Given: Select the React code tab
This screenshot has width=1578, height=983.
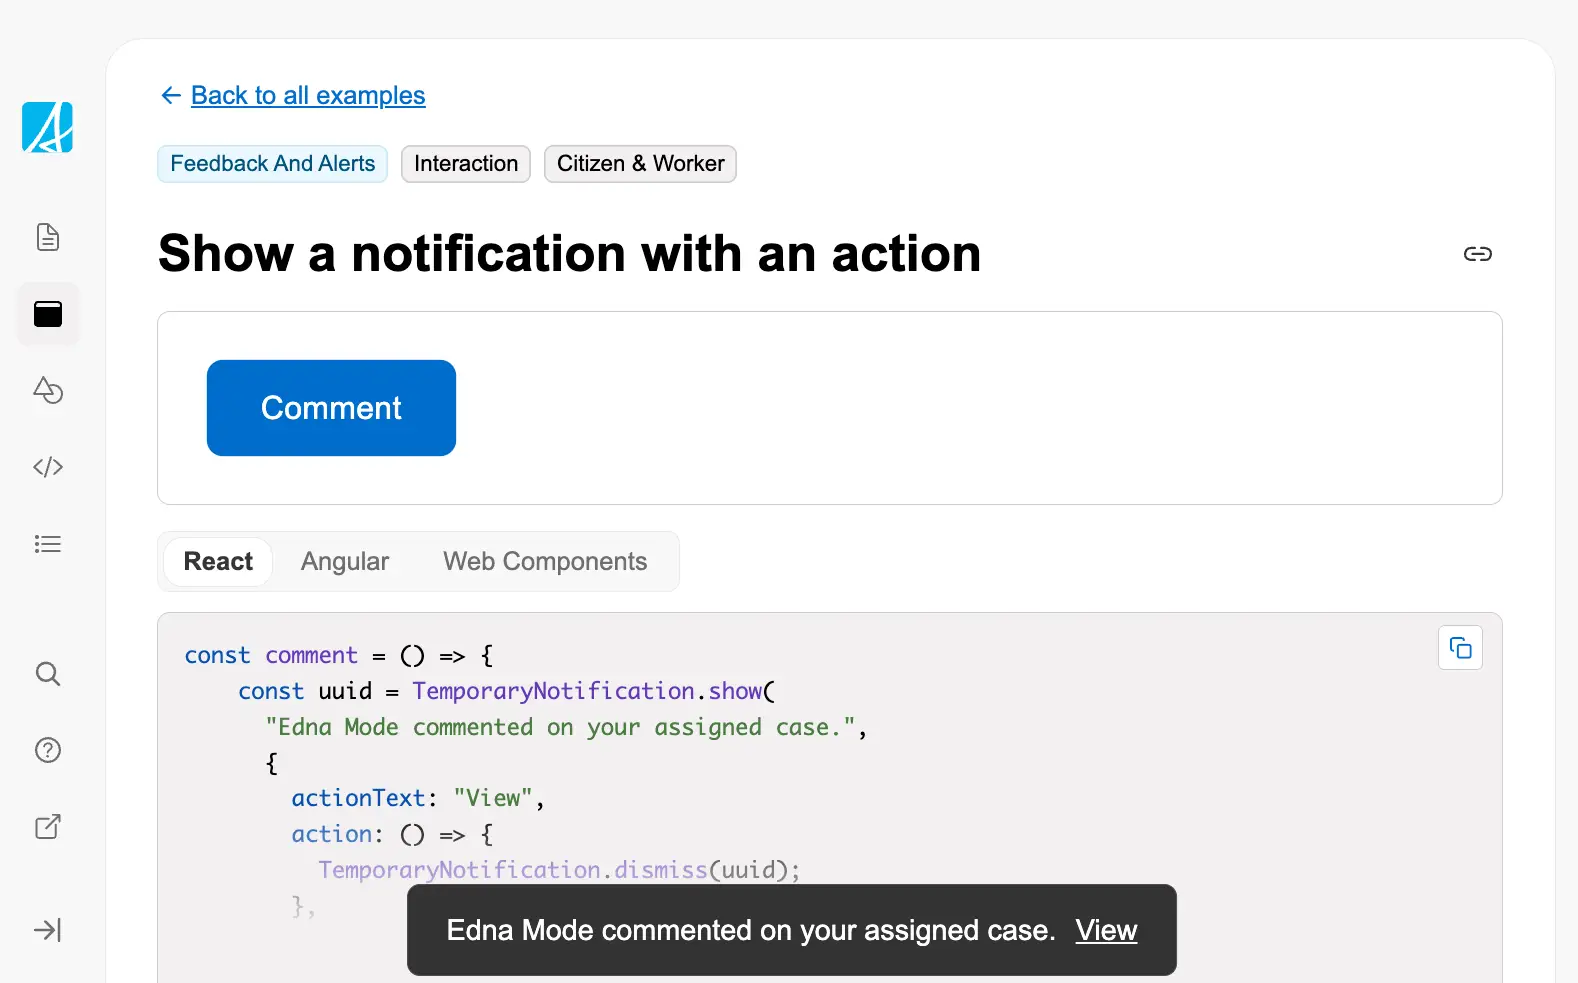Looking at the screenshot, I should click(x=218, y=562).
